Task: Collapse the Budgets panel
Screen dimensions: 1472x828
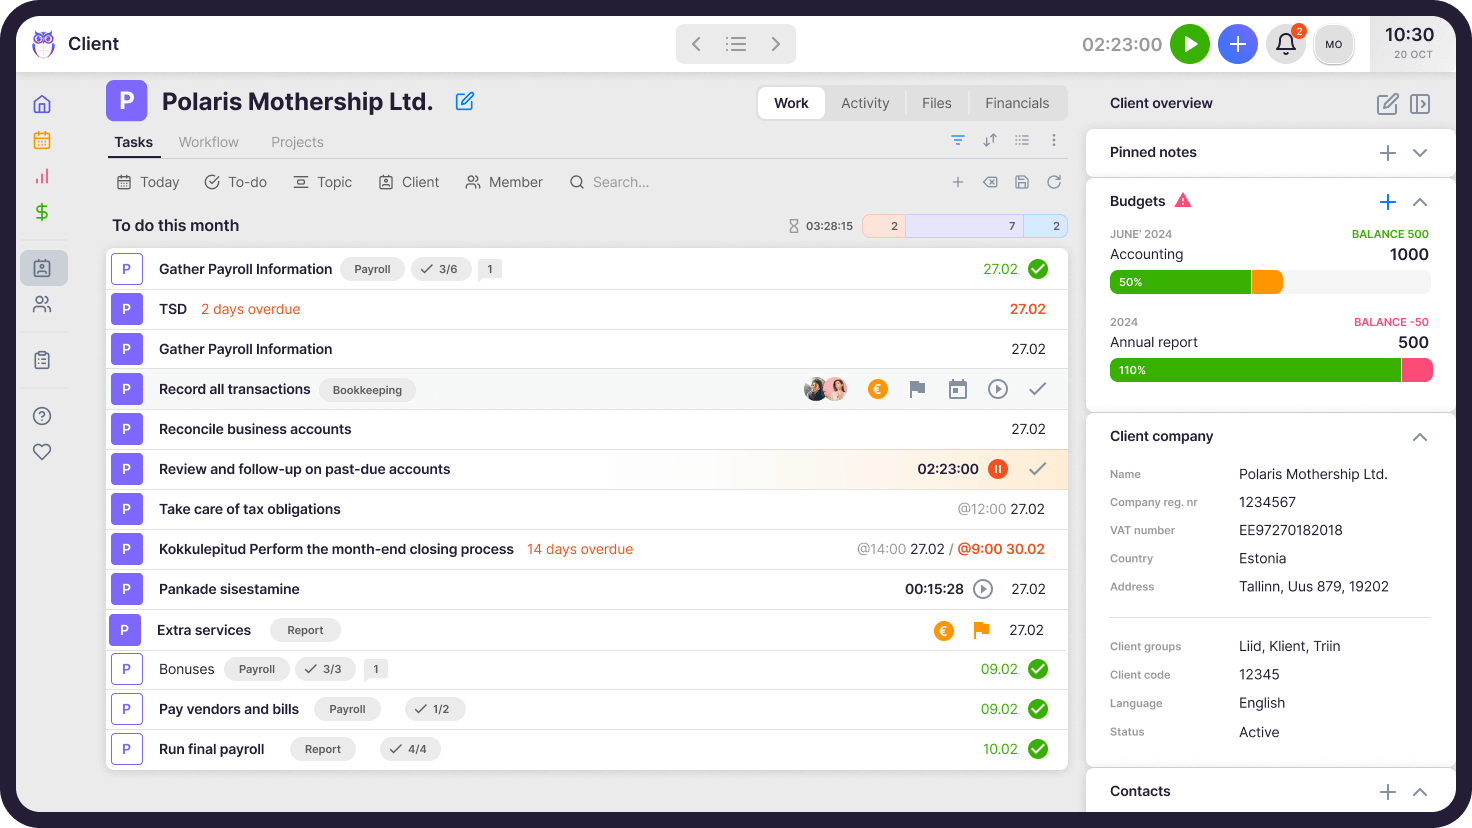Action: click(1420, 201)
